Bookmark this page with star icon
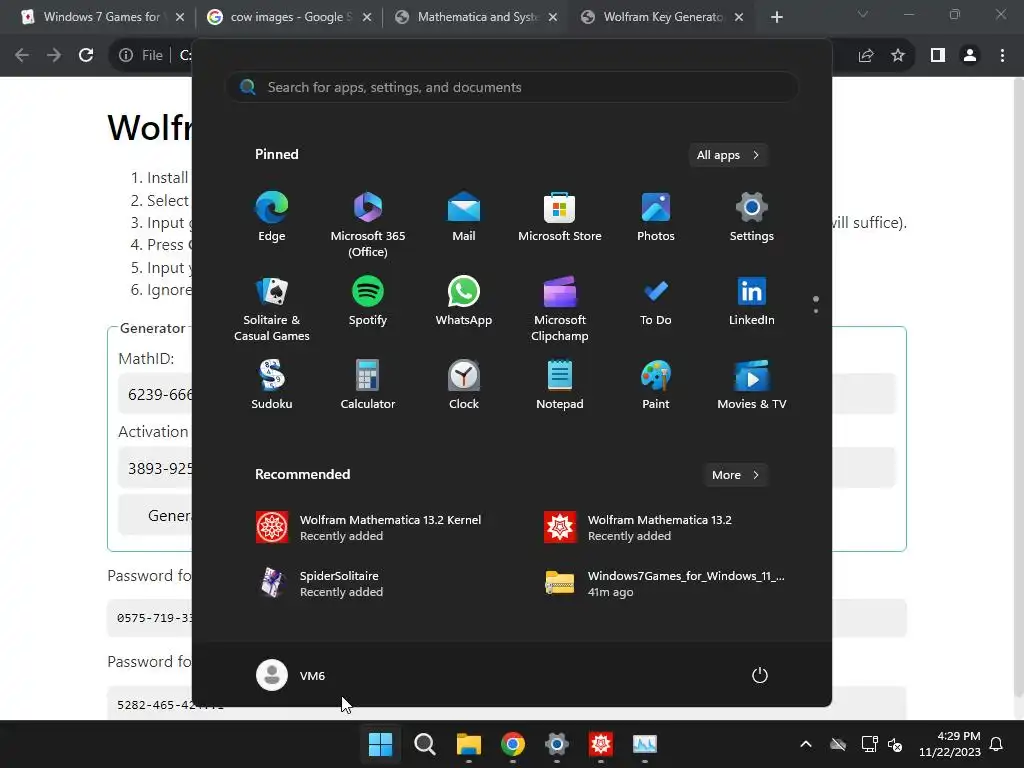The height and width of the screenshot is (768, 1024). pos(898,56)
